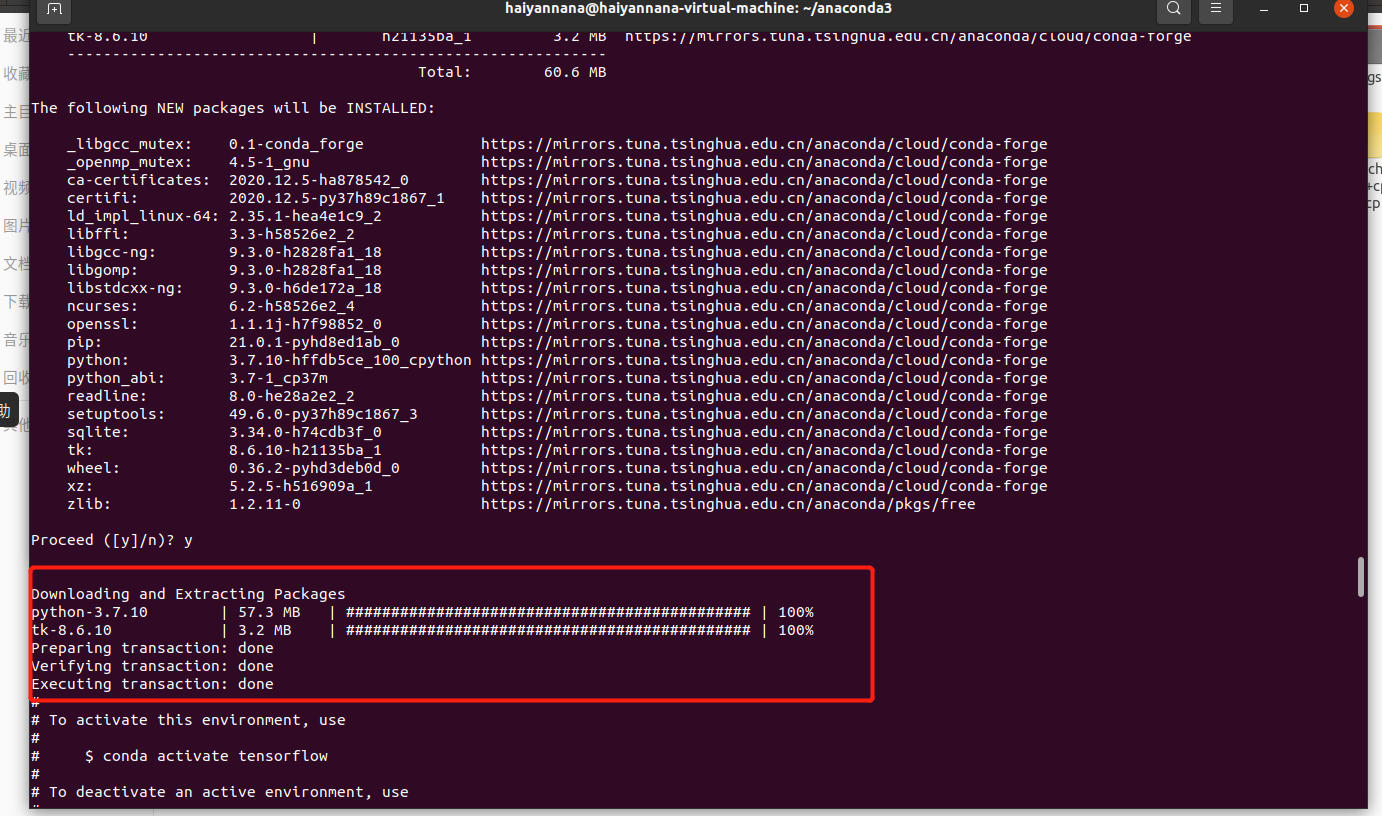Open the 主目录 (Home) sidebar entry
The image size is (1382, 816).
coord(13,111)
